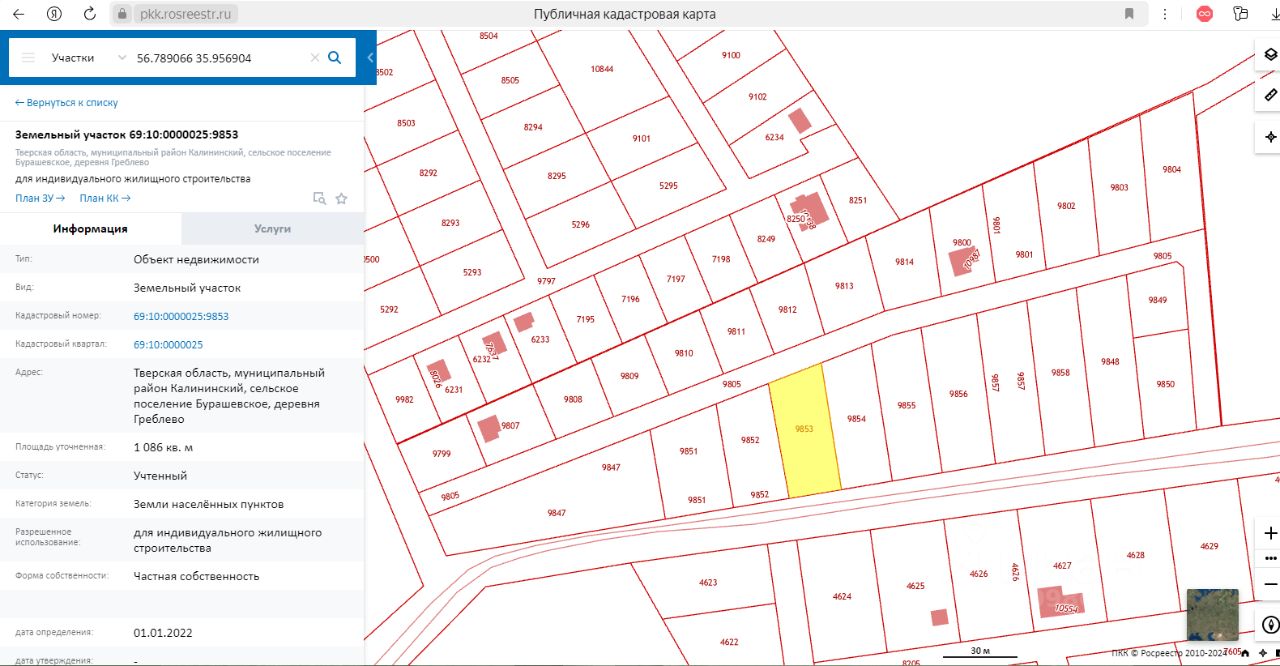Collapse the side panel with blue arrow
This screenshot has width=1280, height=666.
click(370, 58)
